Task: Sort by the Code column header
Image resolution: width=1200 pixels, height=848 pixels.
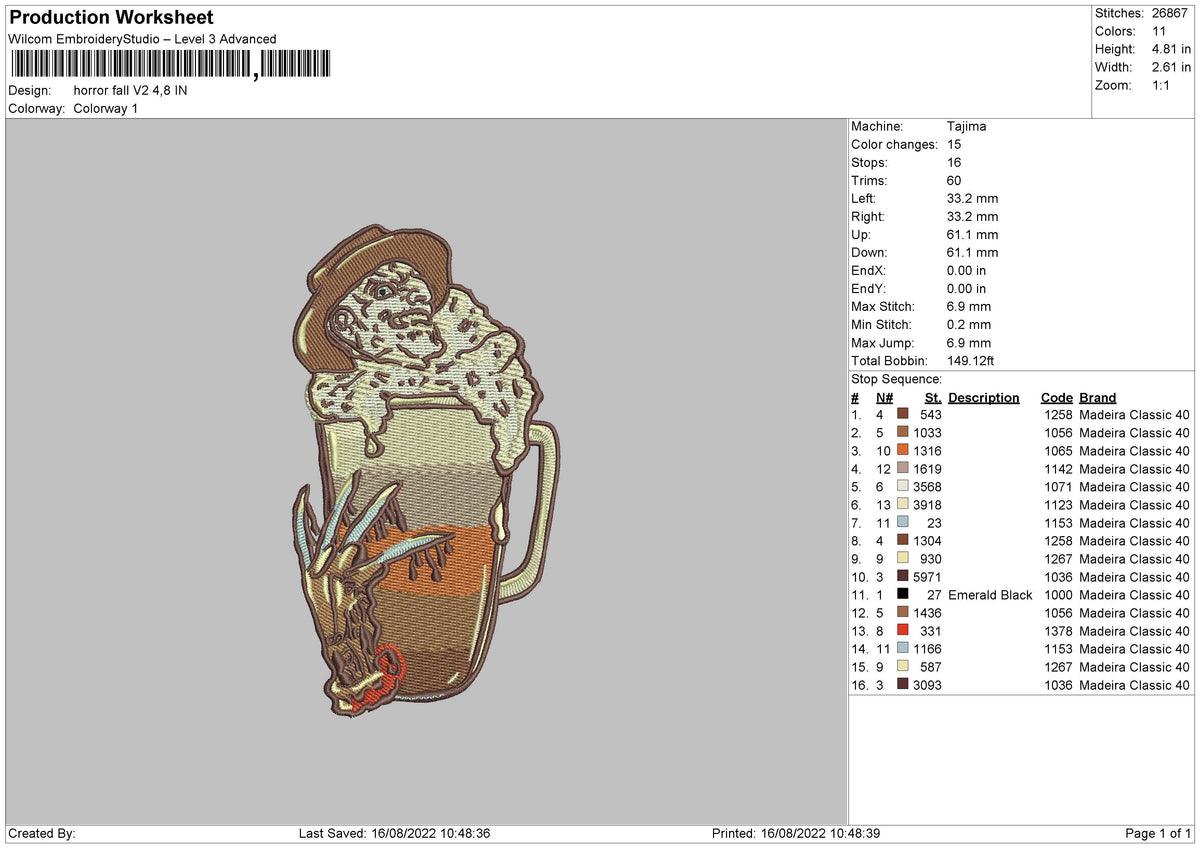Action: [x=1056, y=397]
